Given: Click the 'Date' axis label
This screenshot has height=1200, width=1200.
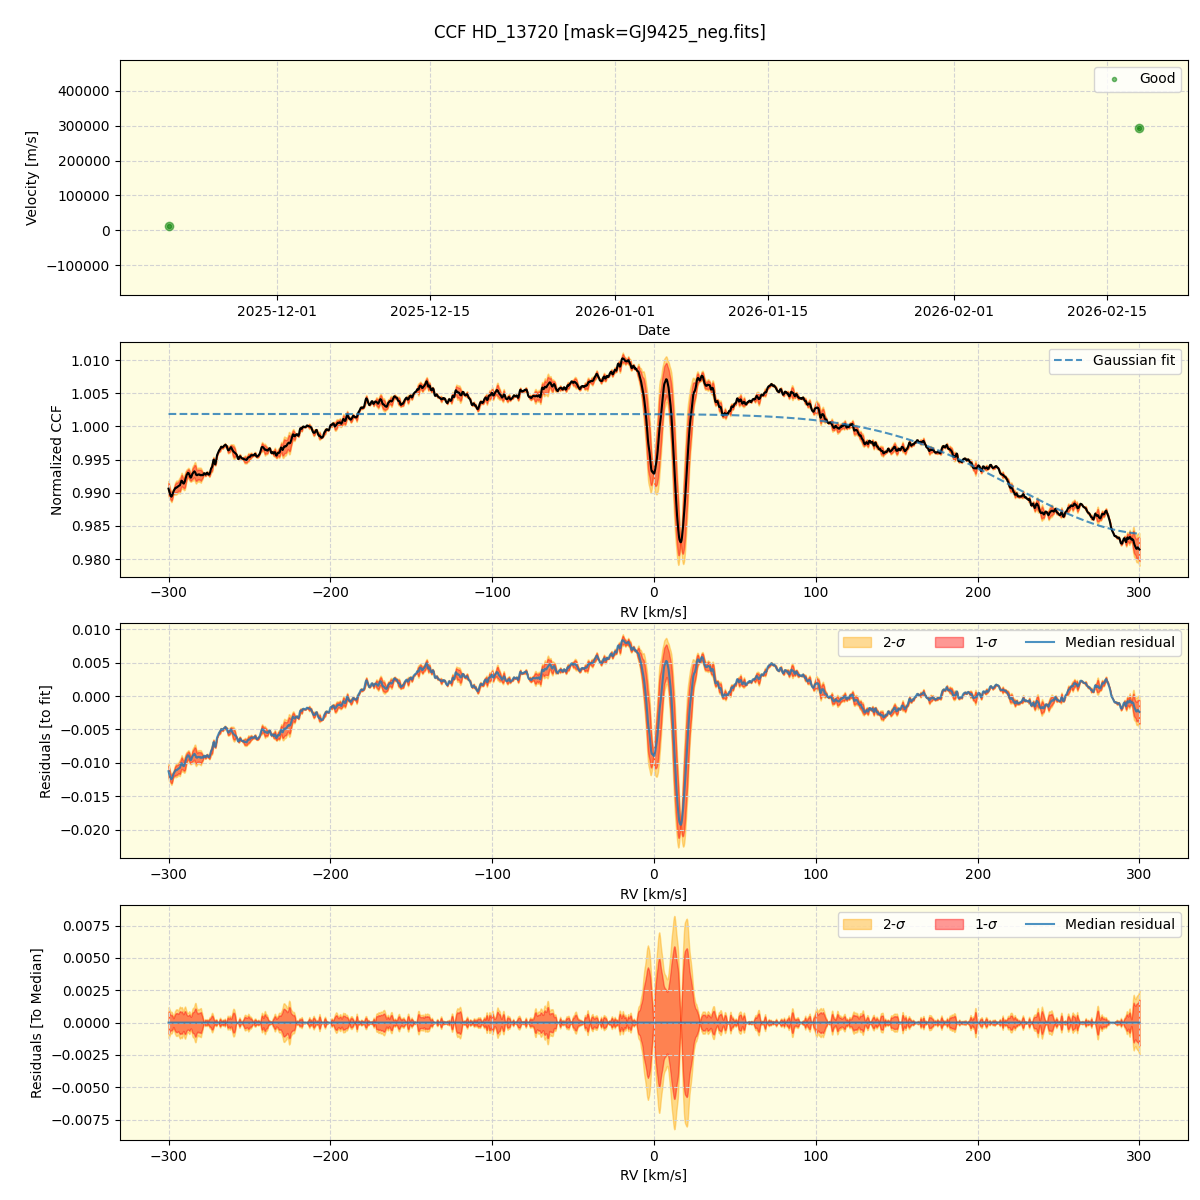Looking at the screenshot, I should pyautogui.click(x=654, y=330).
